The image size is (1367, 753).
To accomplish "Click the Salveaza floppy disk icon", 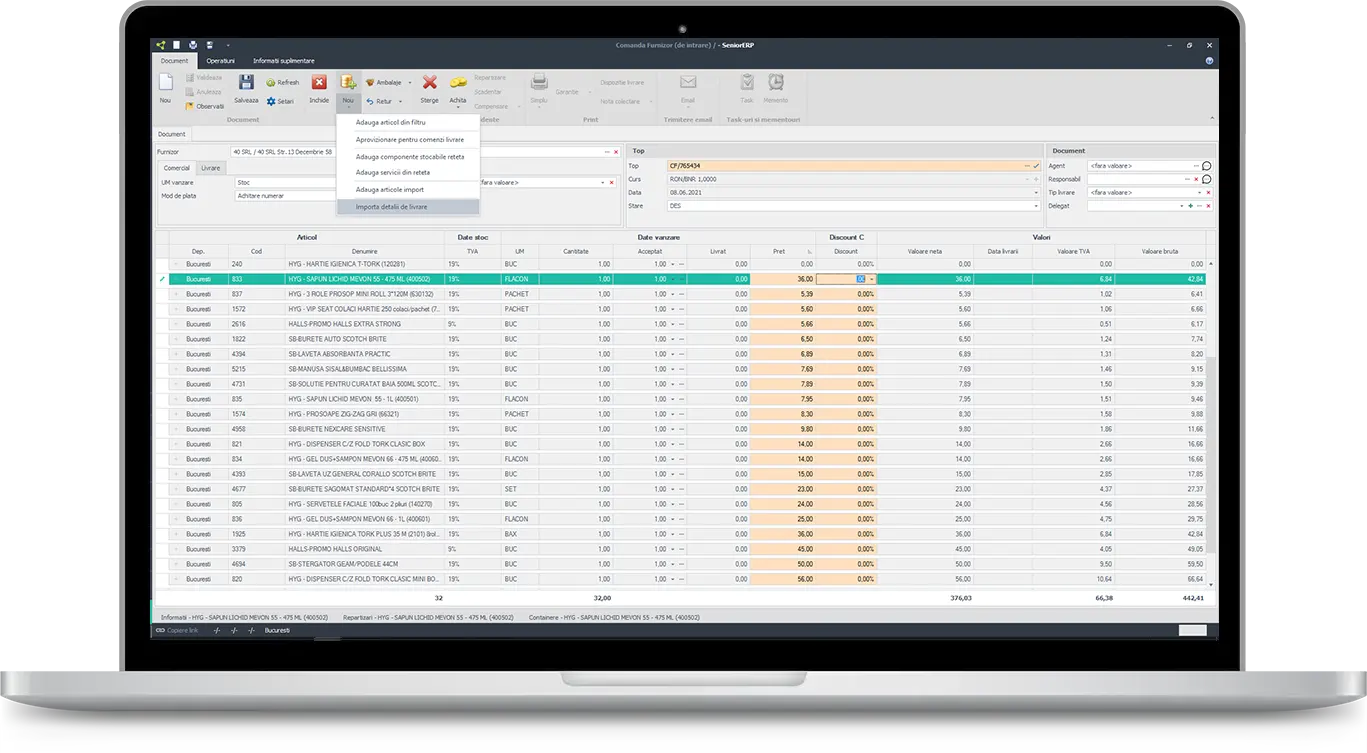I will click(246, 83).
